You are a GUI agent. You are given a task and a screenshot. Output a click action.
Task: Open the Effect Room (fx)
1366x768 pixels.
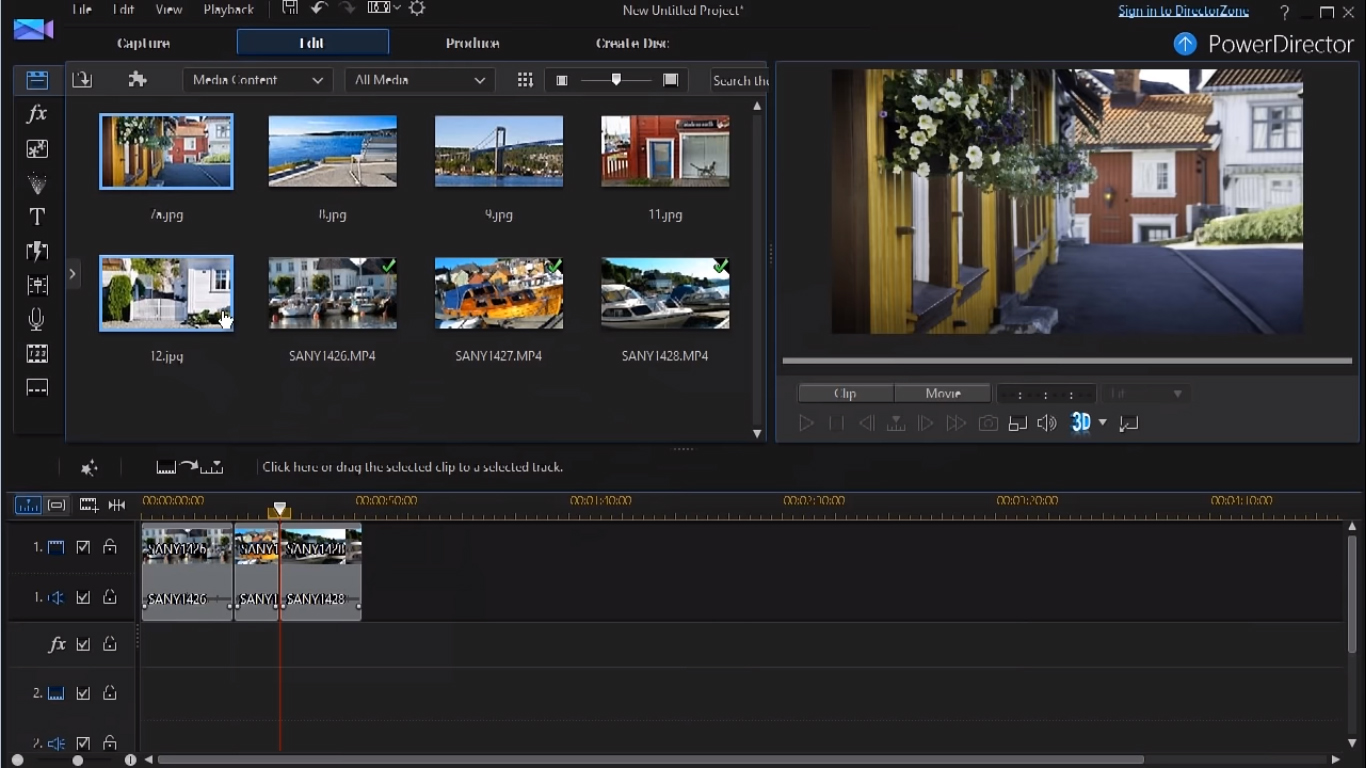[37, 114]
